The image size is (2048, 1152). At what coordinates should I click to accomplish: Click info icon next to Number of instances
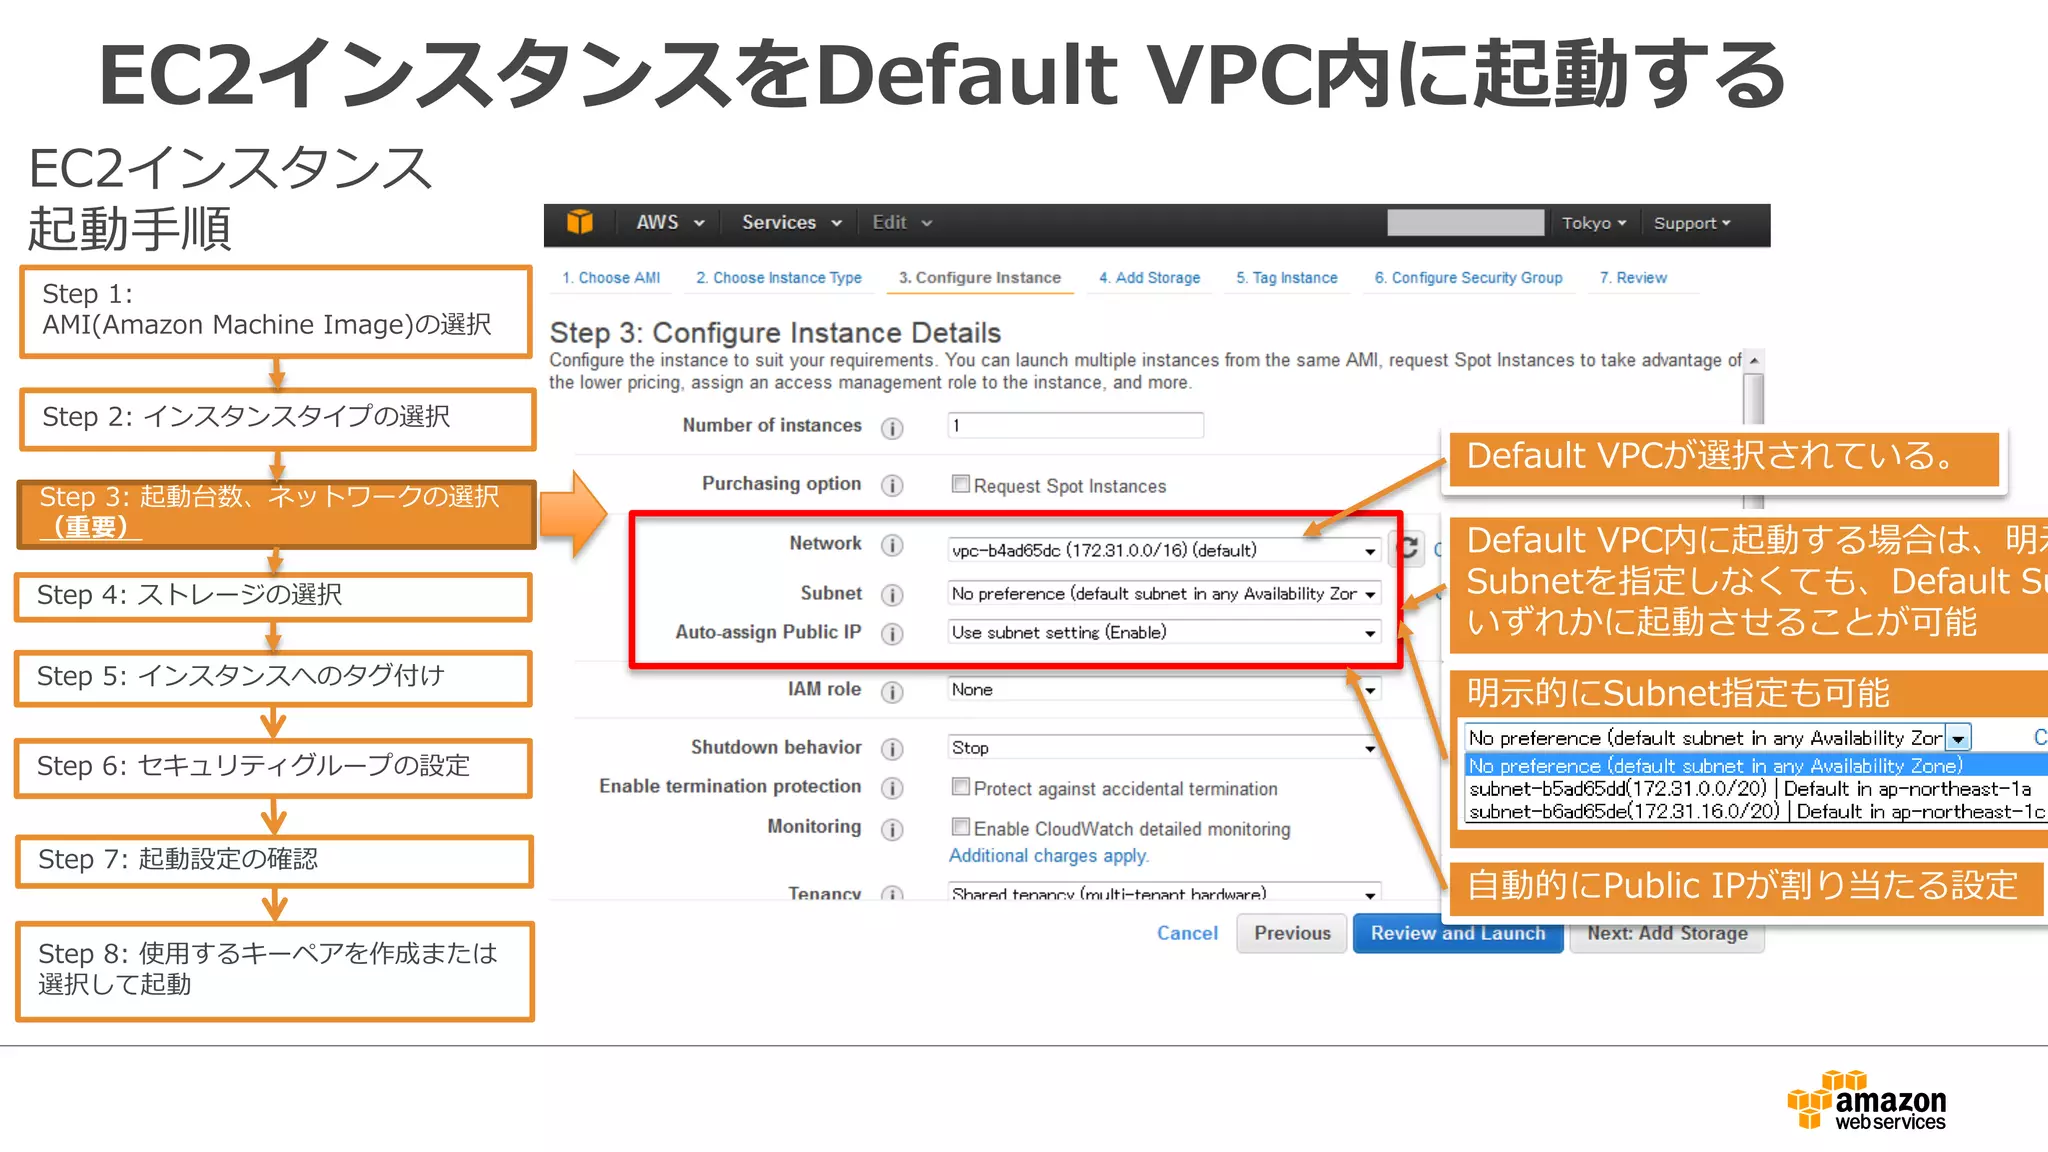point(892,428)
